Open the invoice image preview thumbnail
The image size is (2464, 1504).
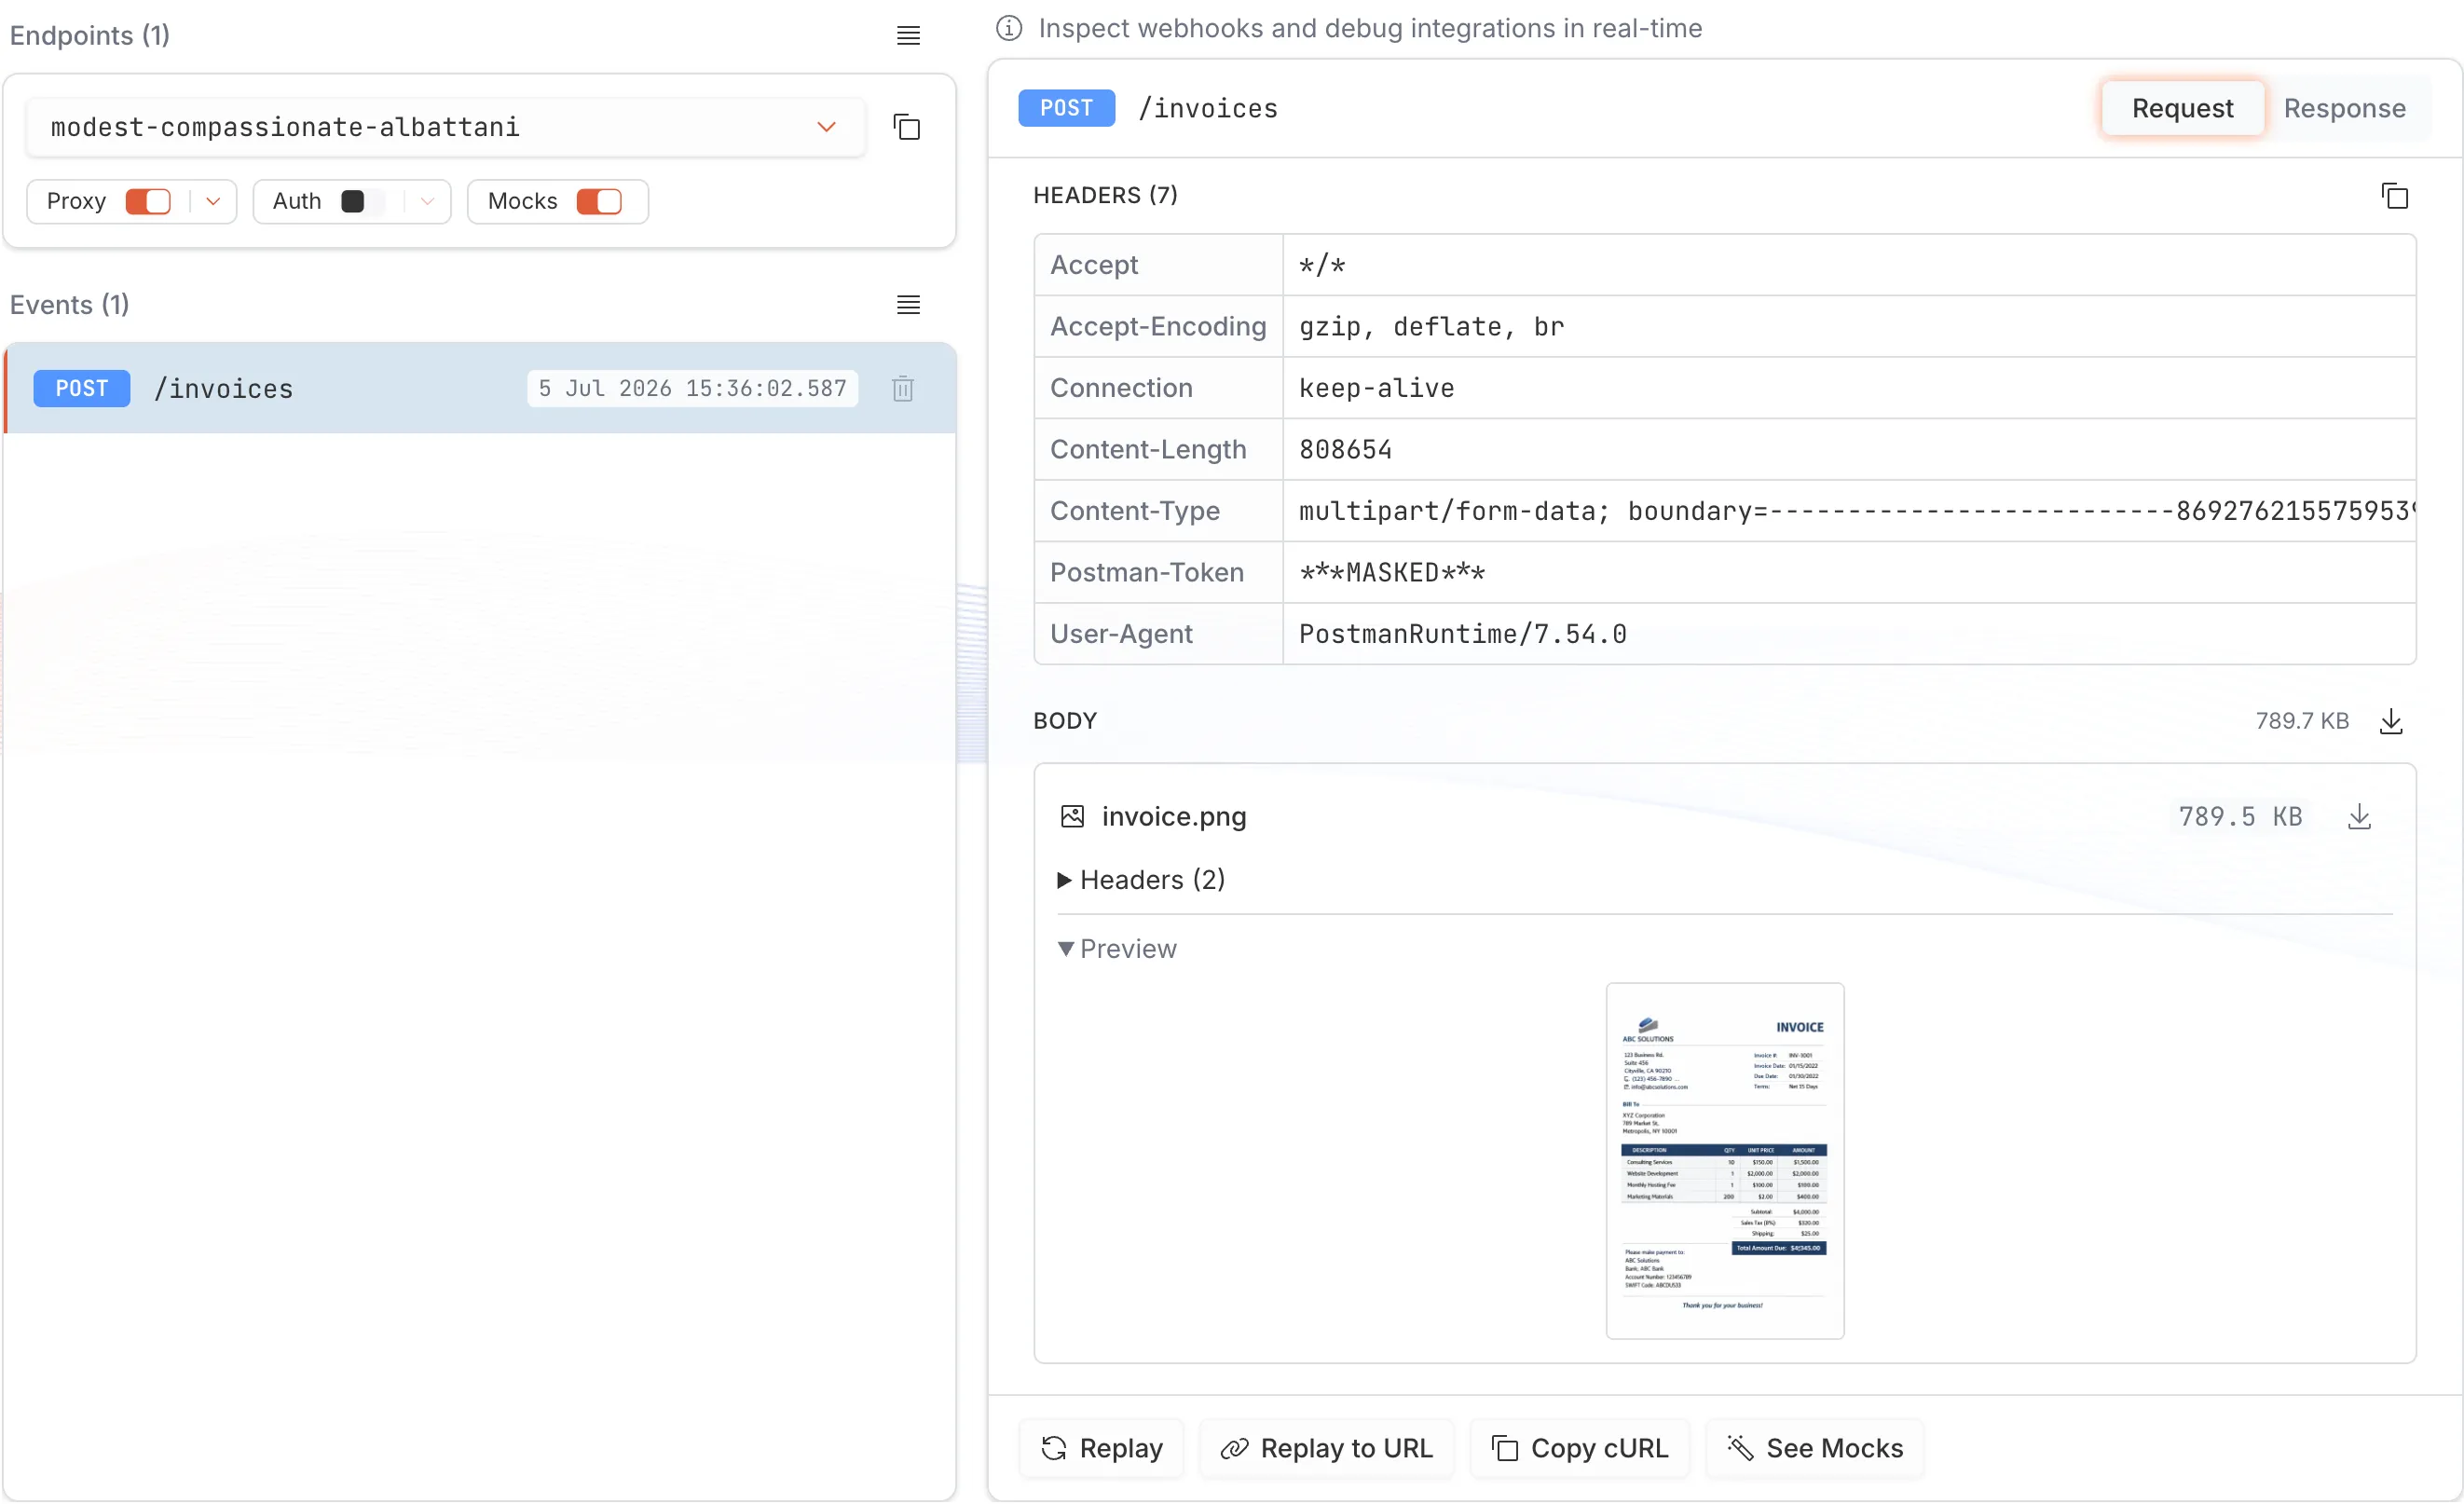coord(1724,1161)
